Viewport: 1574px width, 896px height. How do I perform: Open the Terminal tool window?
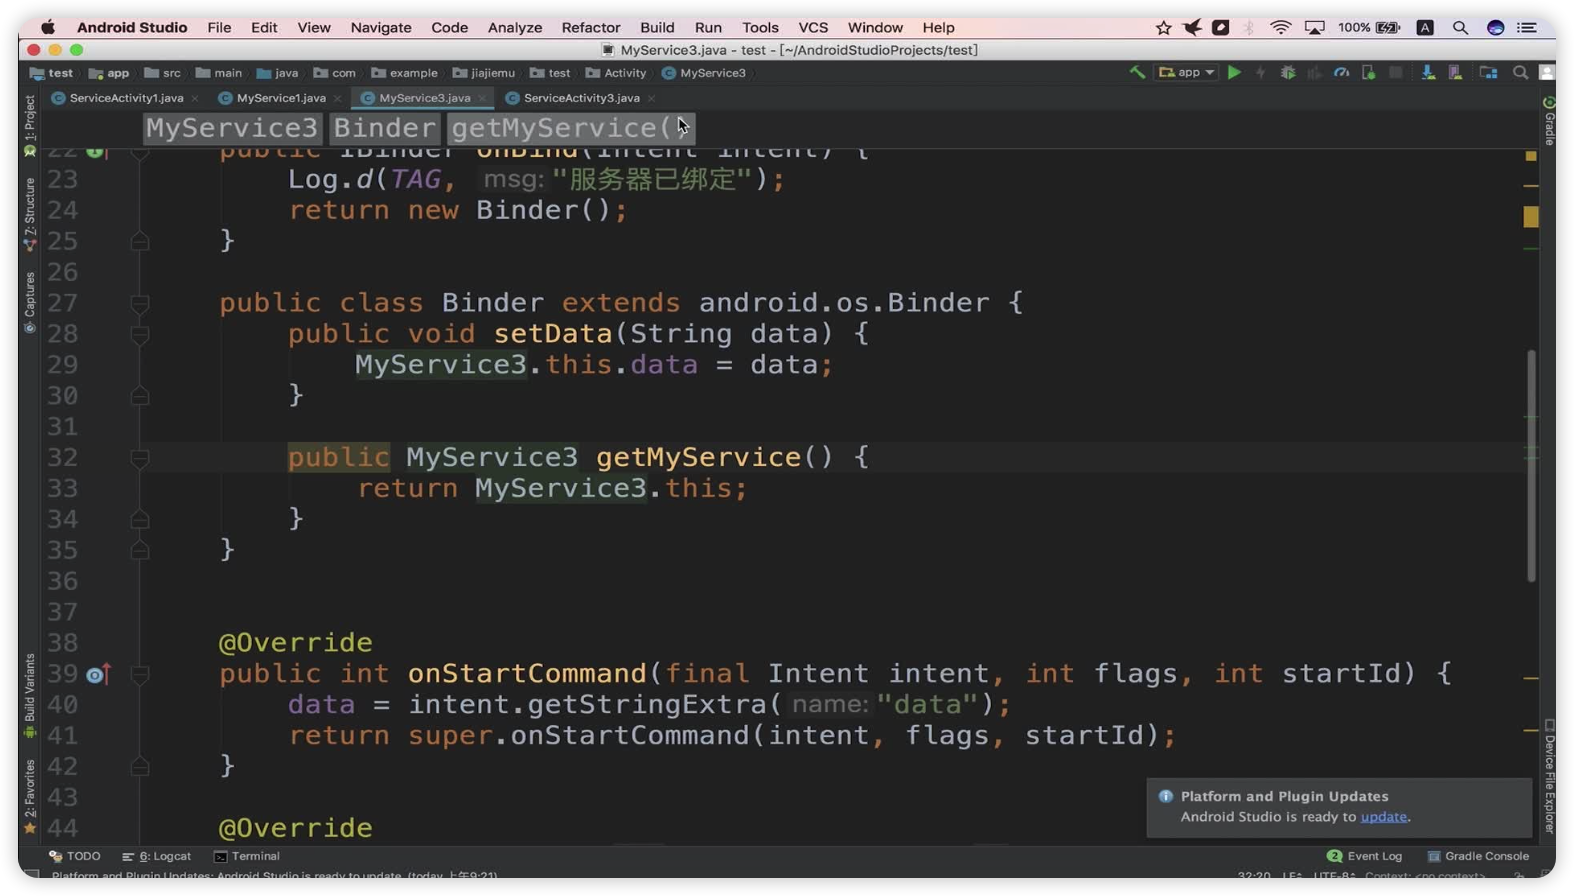click(247, 856)
